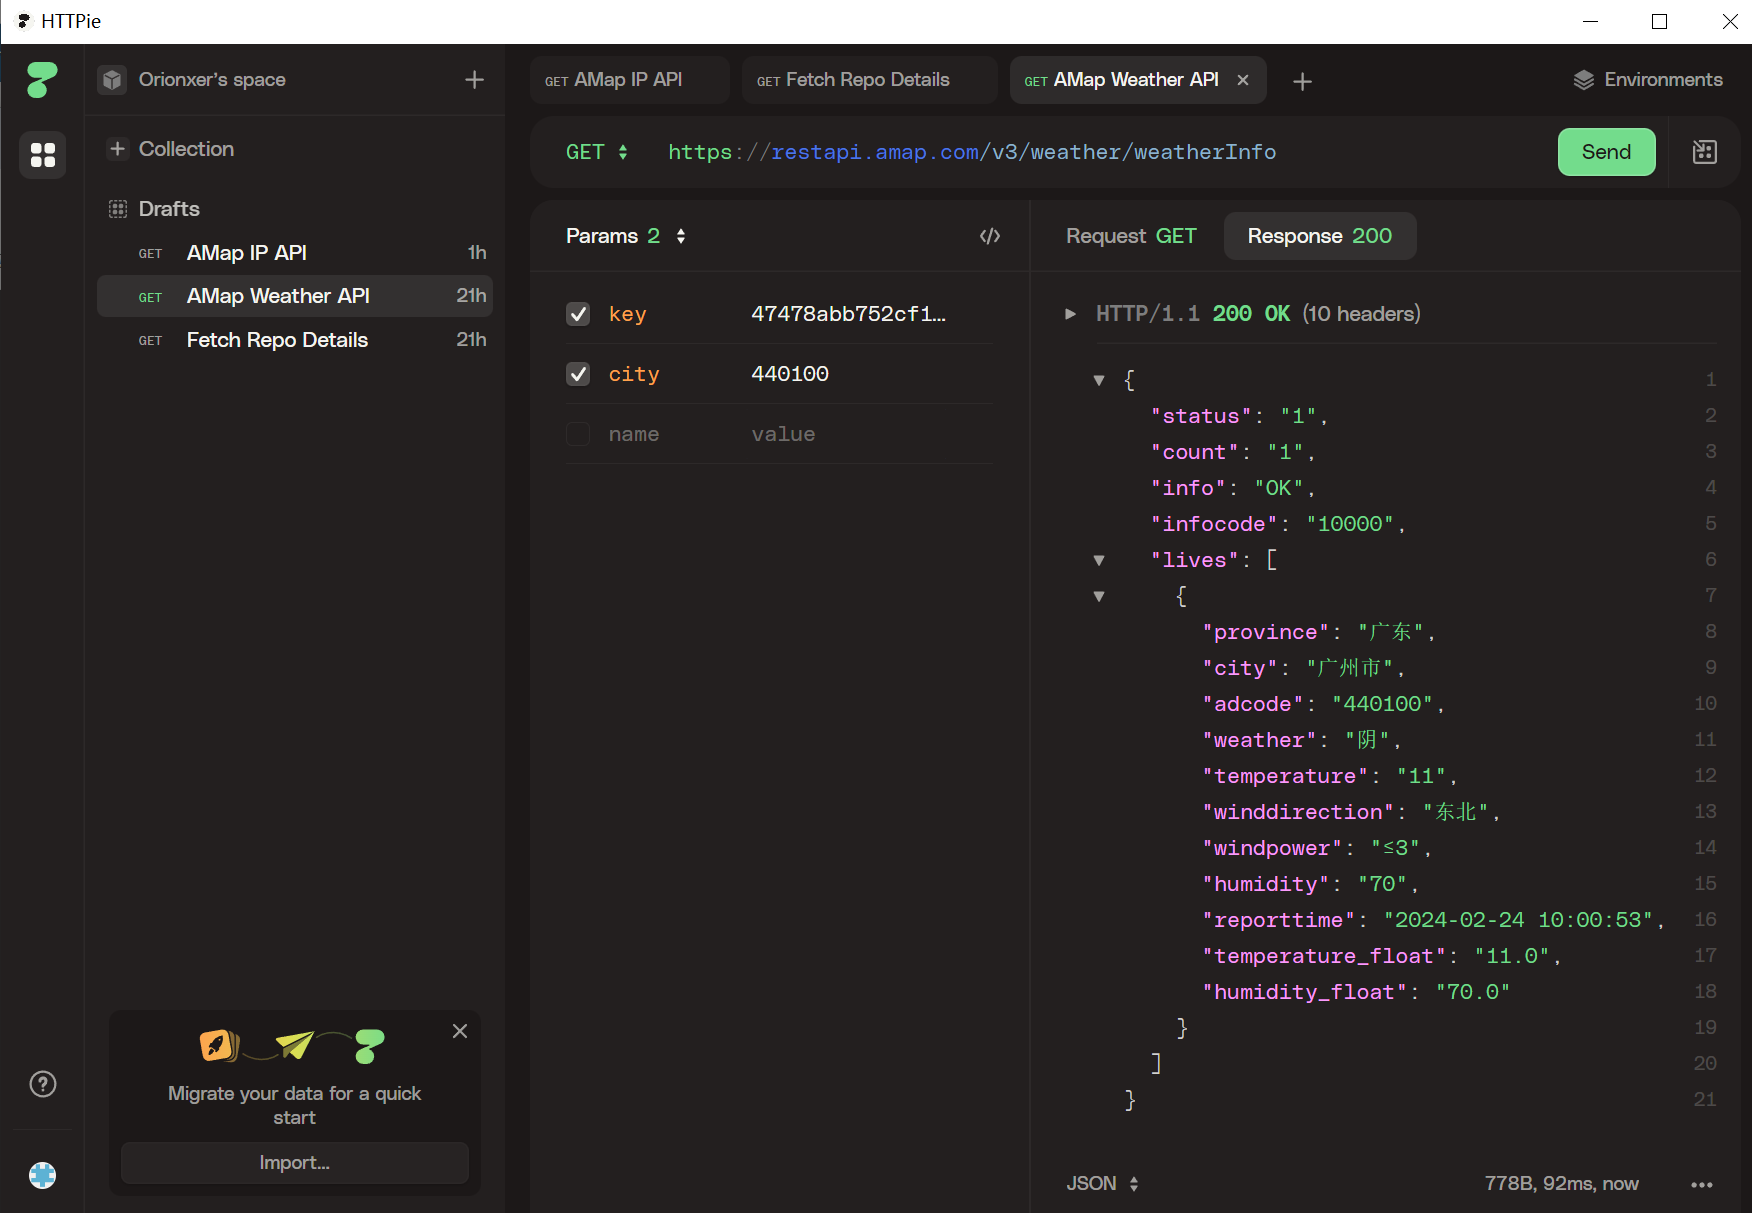Click the city parameter name
The width and height of the screenshot is (1752, 1213).
point(634,374)
